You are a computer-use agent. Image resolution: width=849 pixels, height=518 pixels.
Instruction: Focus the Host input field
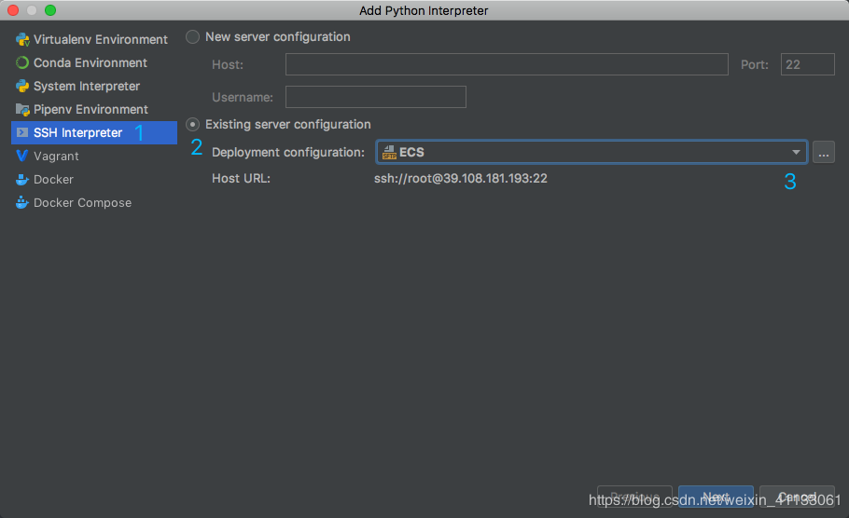tap(507, 64)
